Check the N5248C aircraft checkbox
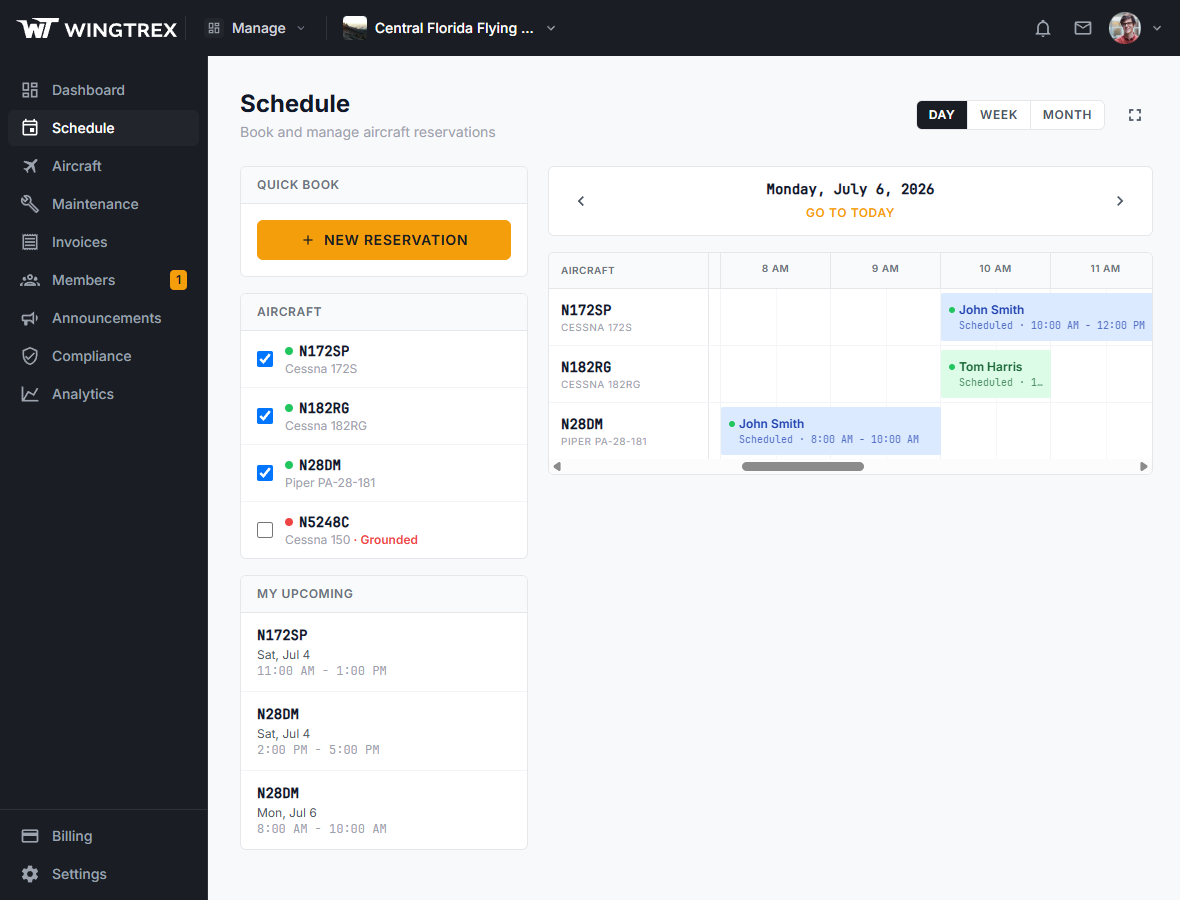The width and height of the screenshot is (1180, 900). 265,530
